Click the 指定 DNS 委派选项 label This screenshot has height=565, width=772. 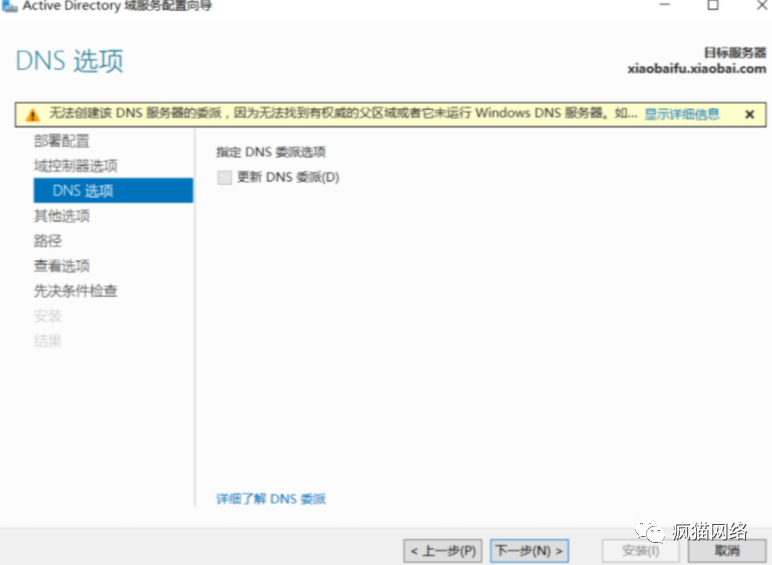pos(271,152)
